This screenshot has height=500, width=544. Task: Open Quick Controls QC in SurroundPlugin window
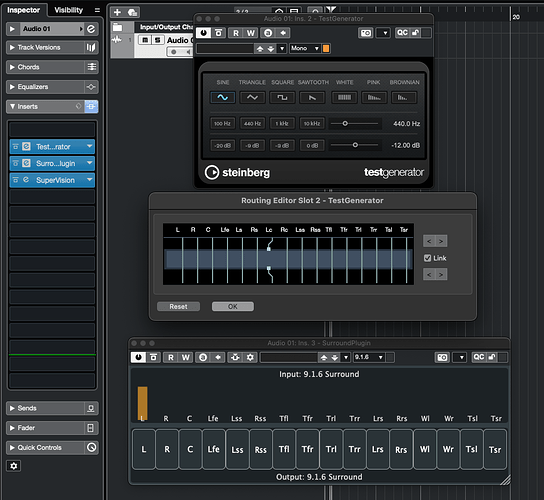pyautogui.click(x=479, y=357)
